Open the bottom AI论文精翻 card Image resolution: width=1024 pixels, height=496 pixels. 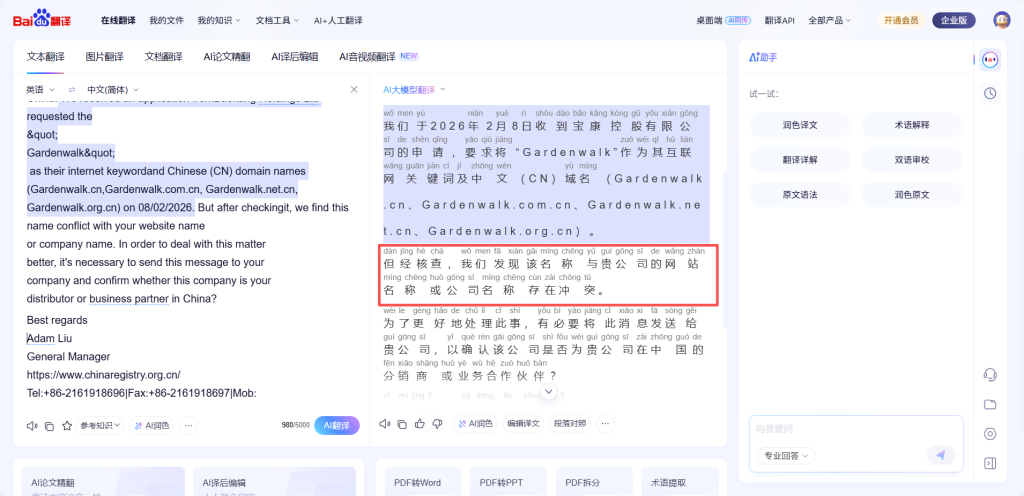click(x=103, y=481)
